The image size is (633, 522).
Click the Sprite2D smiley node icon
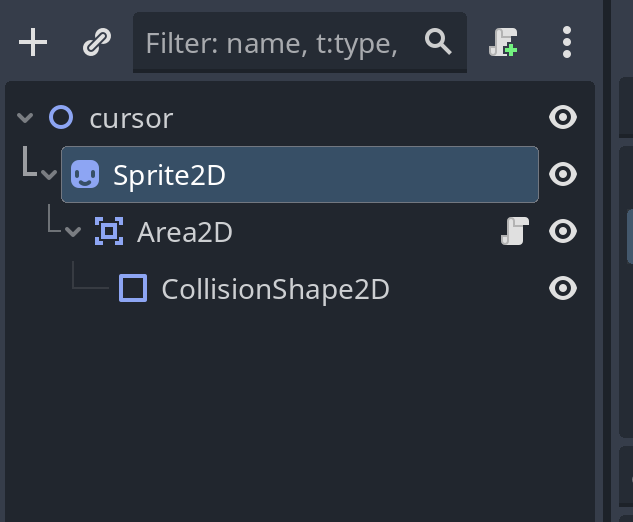tap(85, 174)
